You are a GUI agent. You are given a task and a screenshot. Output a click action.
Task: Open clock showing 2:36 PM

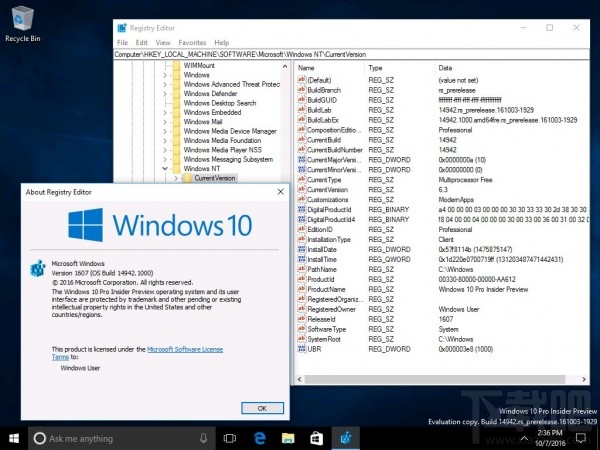tap(550, 438)
